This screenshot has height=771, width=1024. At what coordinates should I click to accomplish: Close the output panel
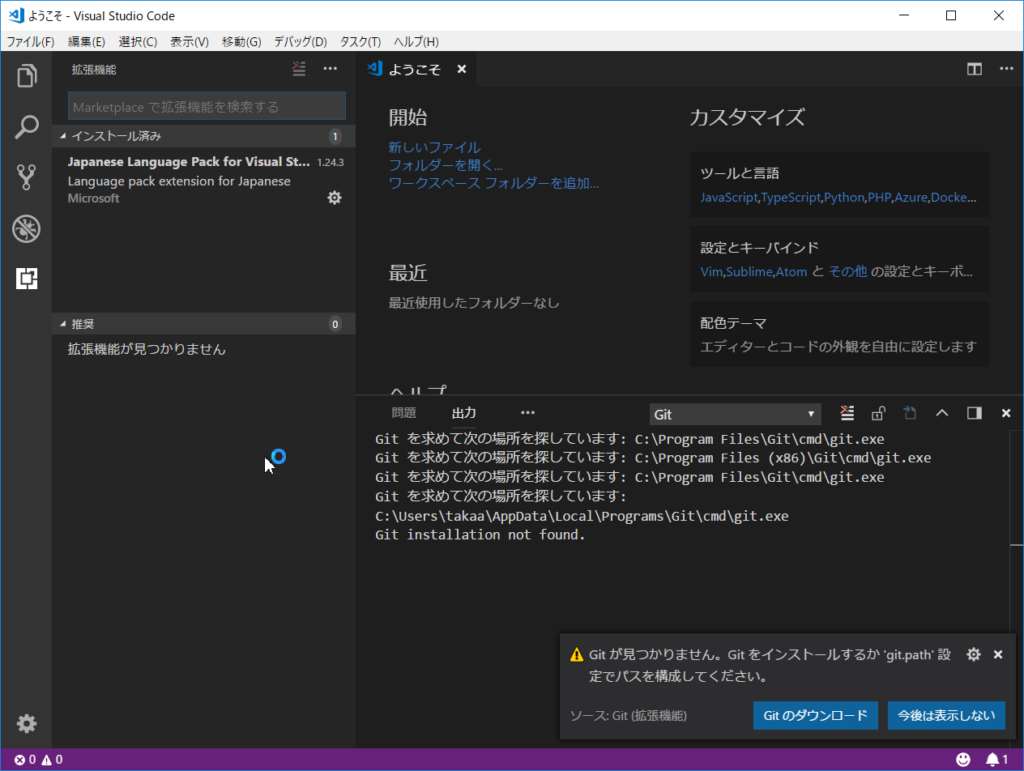1006,413
